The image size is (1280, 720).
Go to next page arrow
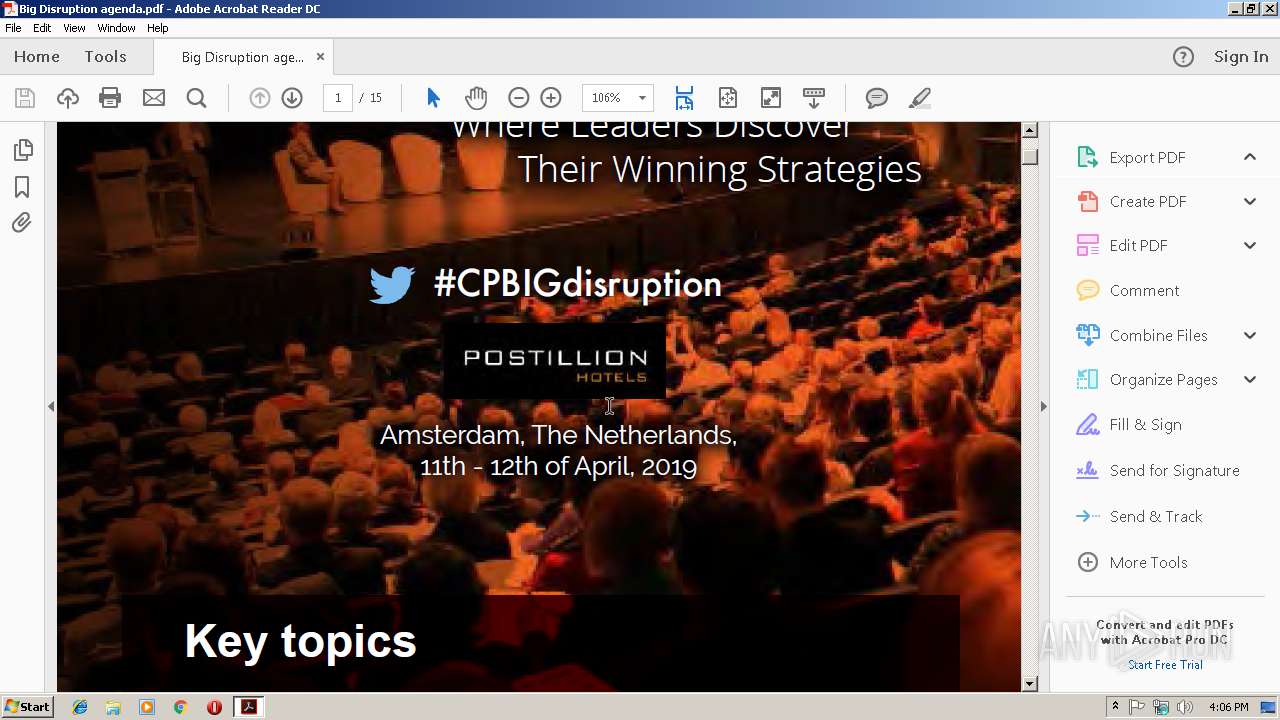(x=292, y=98)
